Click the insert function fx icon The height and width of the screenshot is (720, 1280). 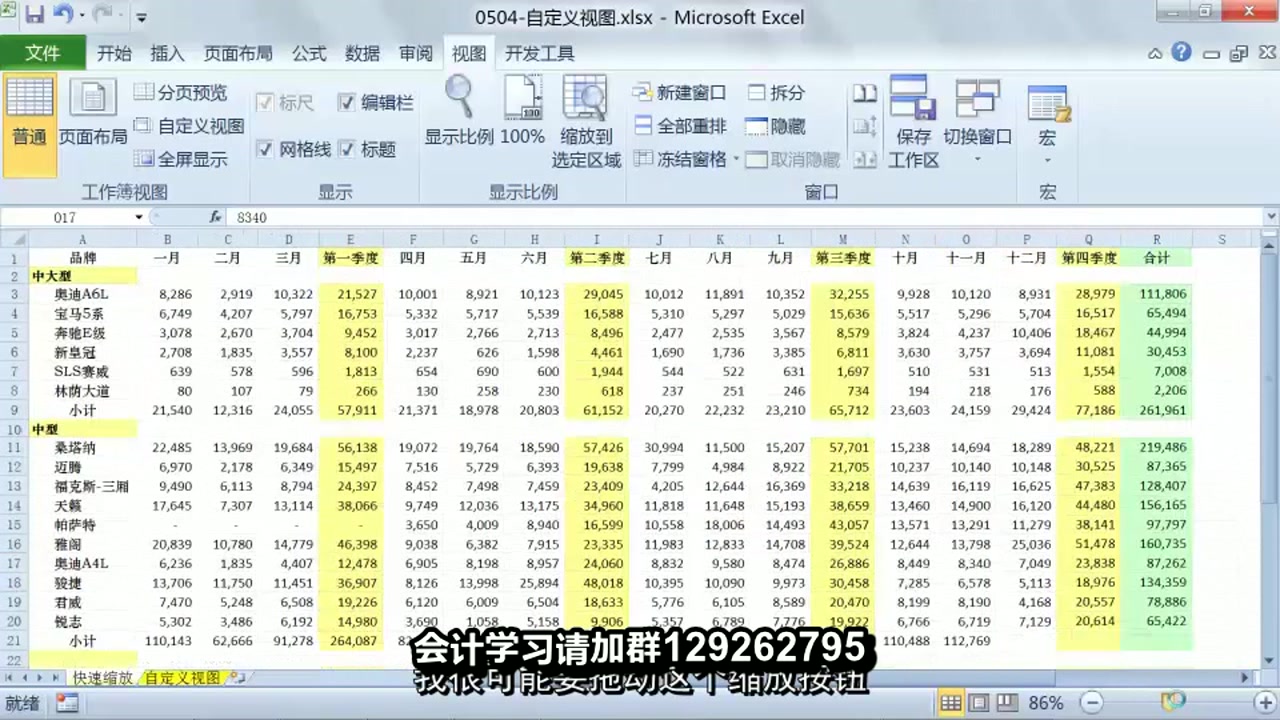[x=215, y=217]
